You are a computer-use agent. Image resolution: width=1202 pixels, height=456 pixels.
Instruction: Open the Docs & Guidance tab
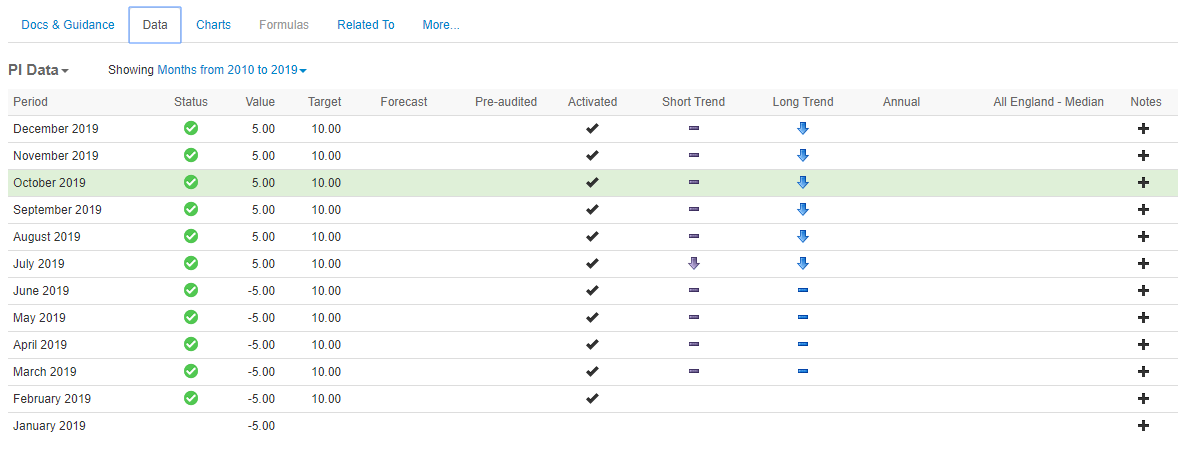(68, 25)
